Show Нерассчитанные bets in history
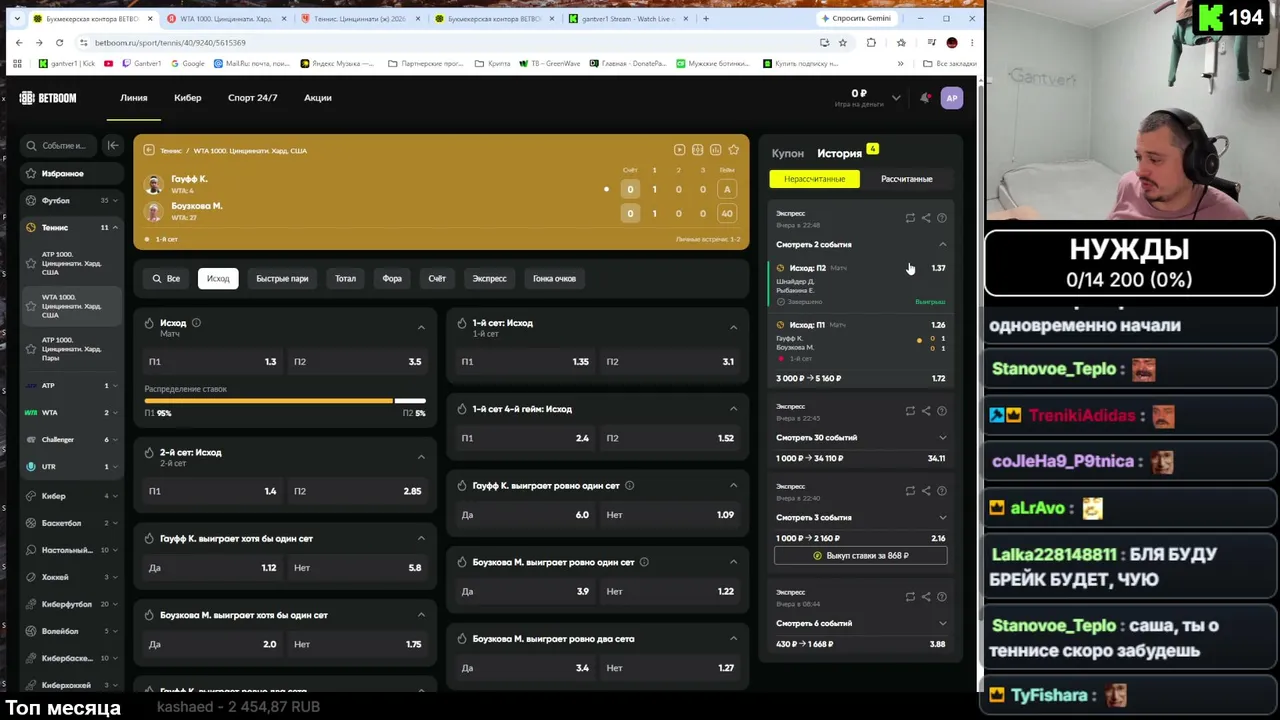 click(x=815, y=179)
